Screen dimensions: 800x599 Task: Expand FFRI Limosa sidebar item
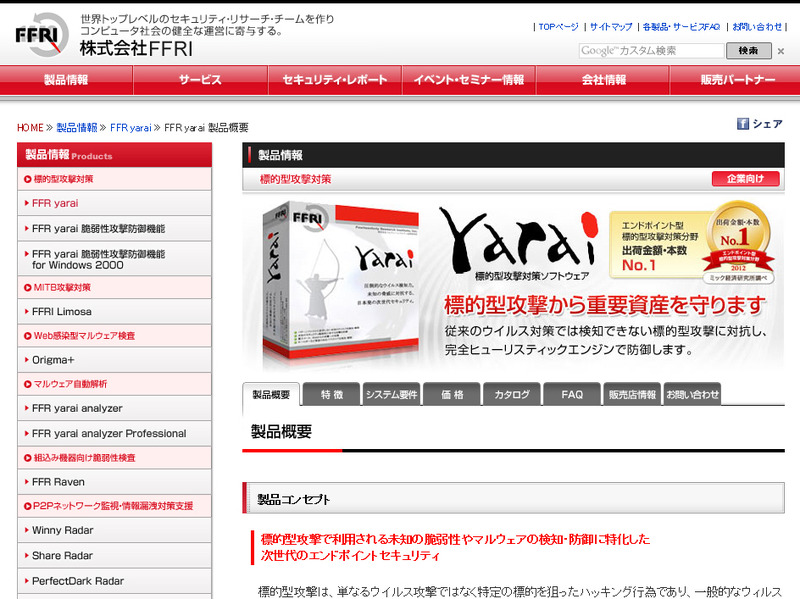[62, 311]
